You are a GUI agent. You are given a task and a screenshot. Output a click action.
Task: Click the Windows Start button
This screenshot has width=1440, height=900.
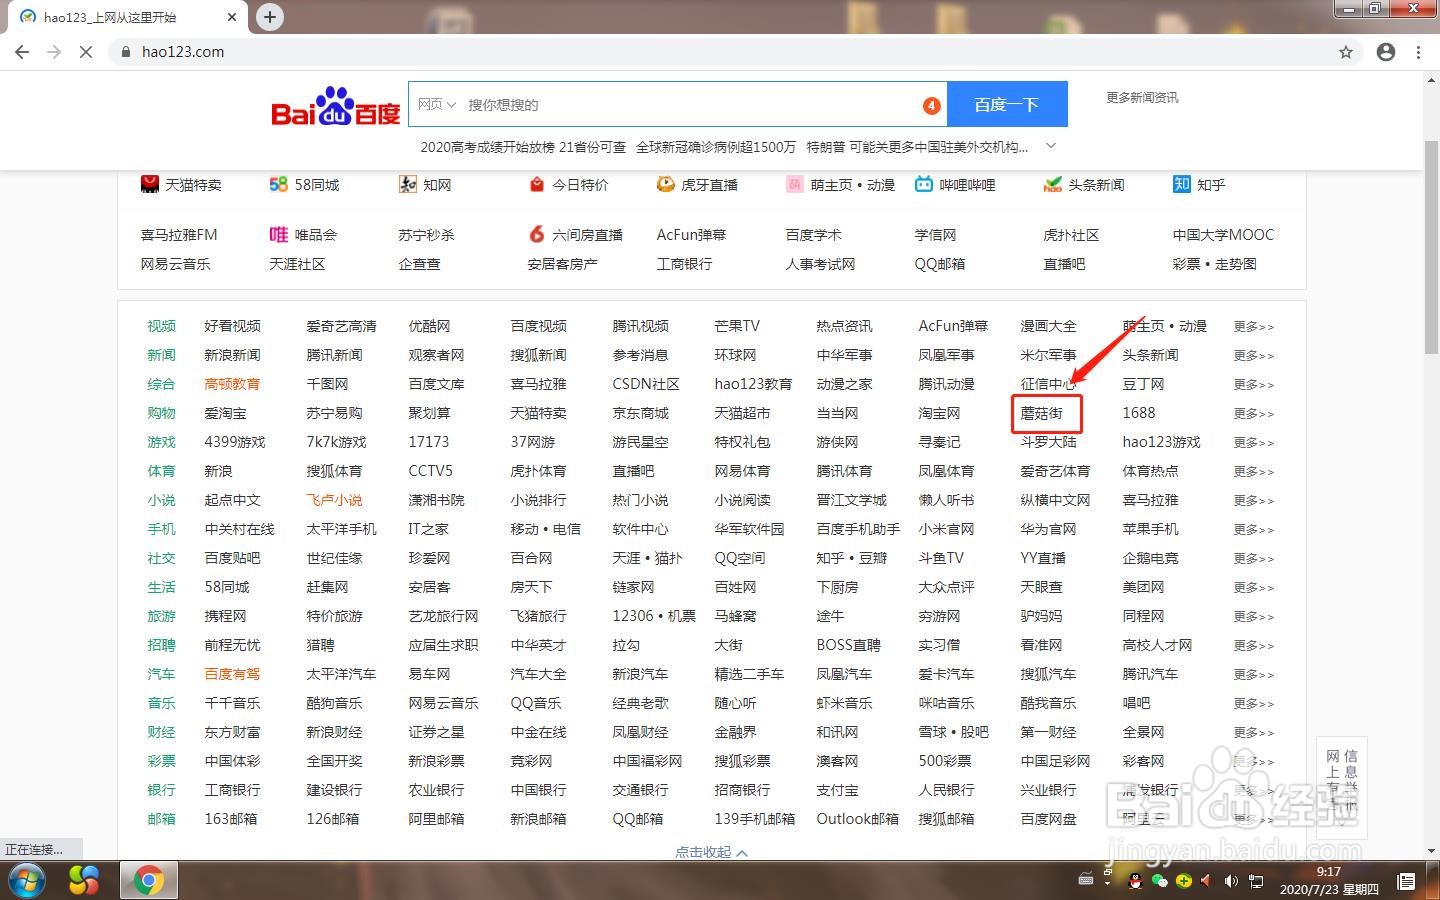coord(26,881)
